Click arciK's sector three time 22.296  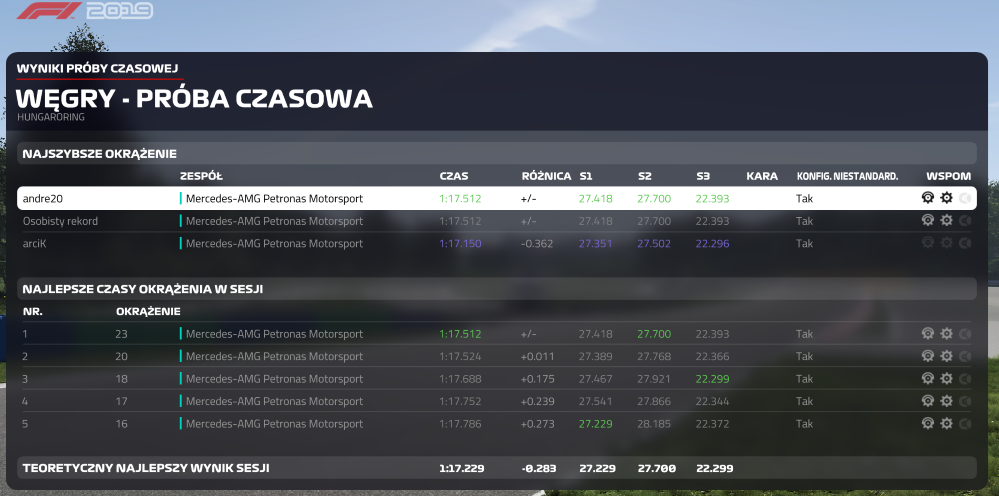[x=712, y=243]
